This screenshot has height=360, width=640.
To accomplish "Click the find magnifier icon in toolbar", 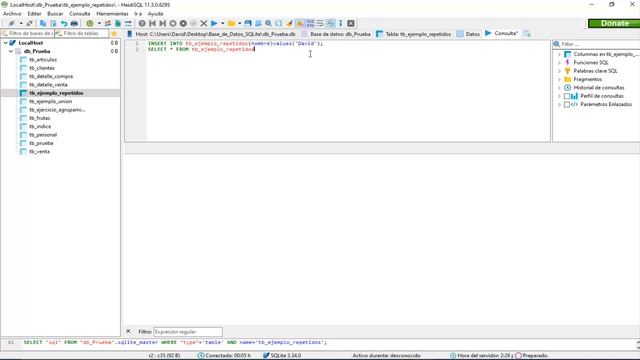I will pyautogui.click(x=269, y=24).
